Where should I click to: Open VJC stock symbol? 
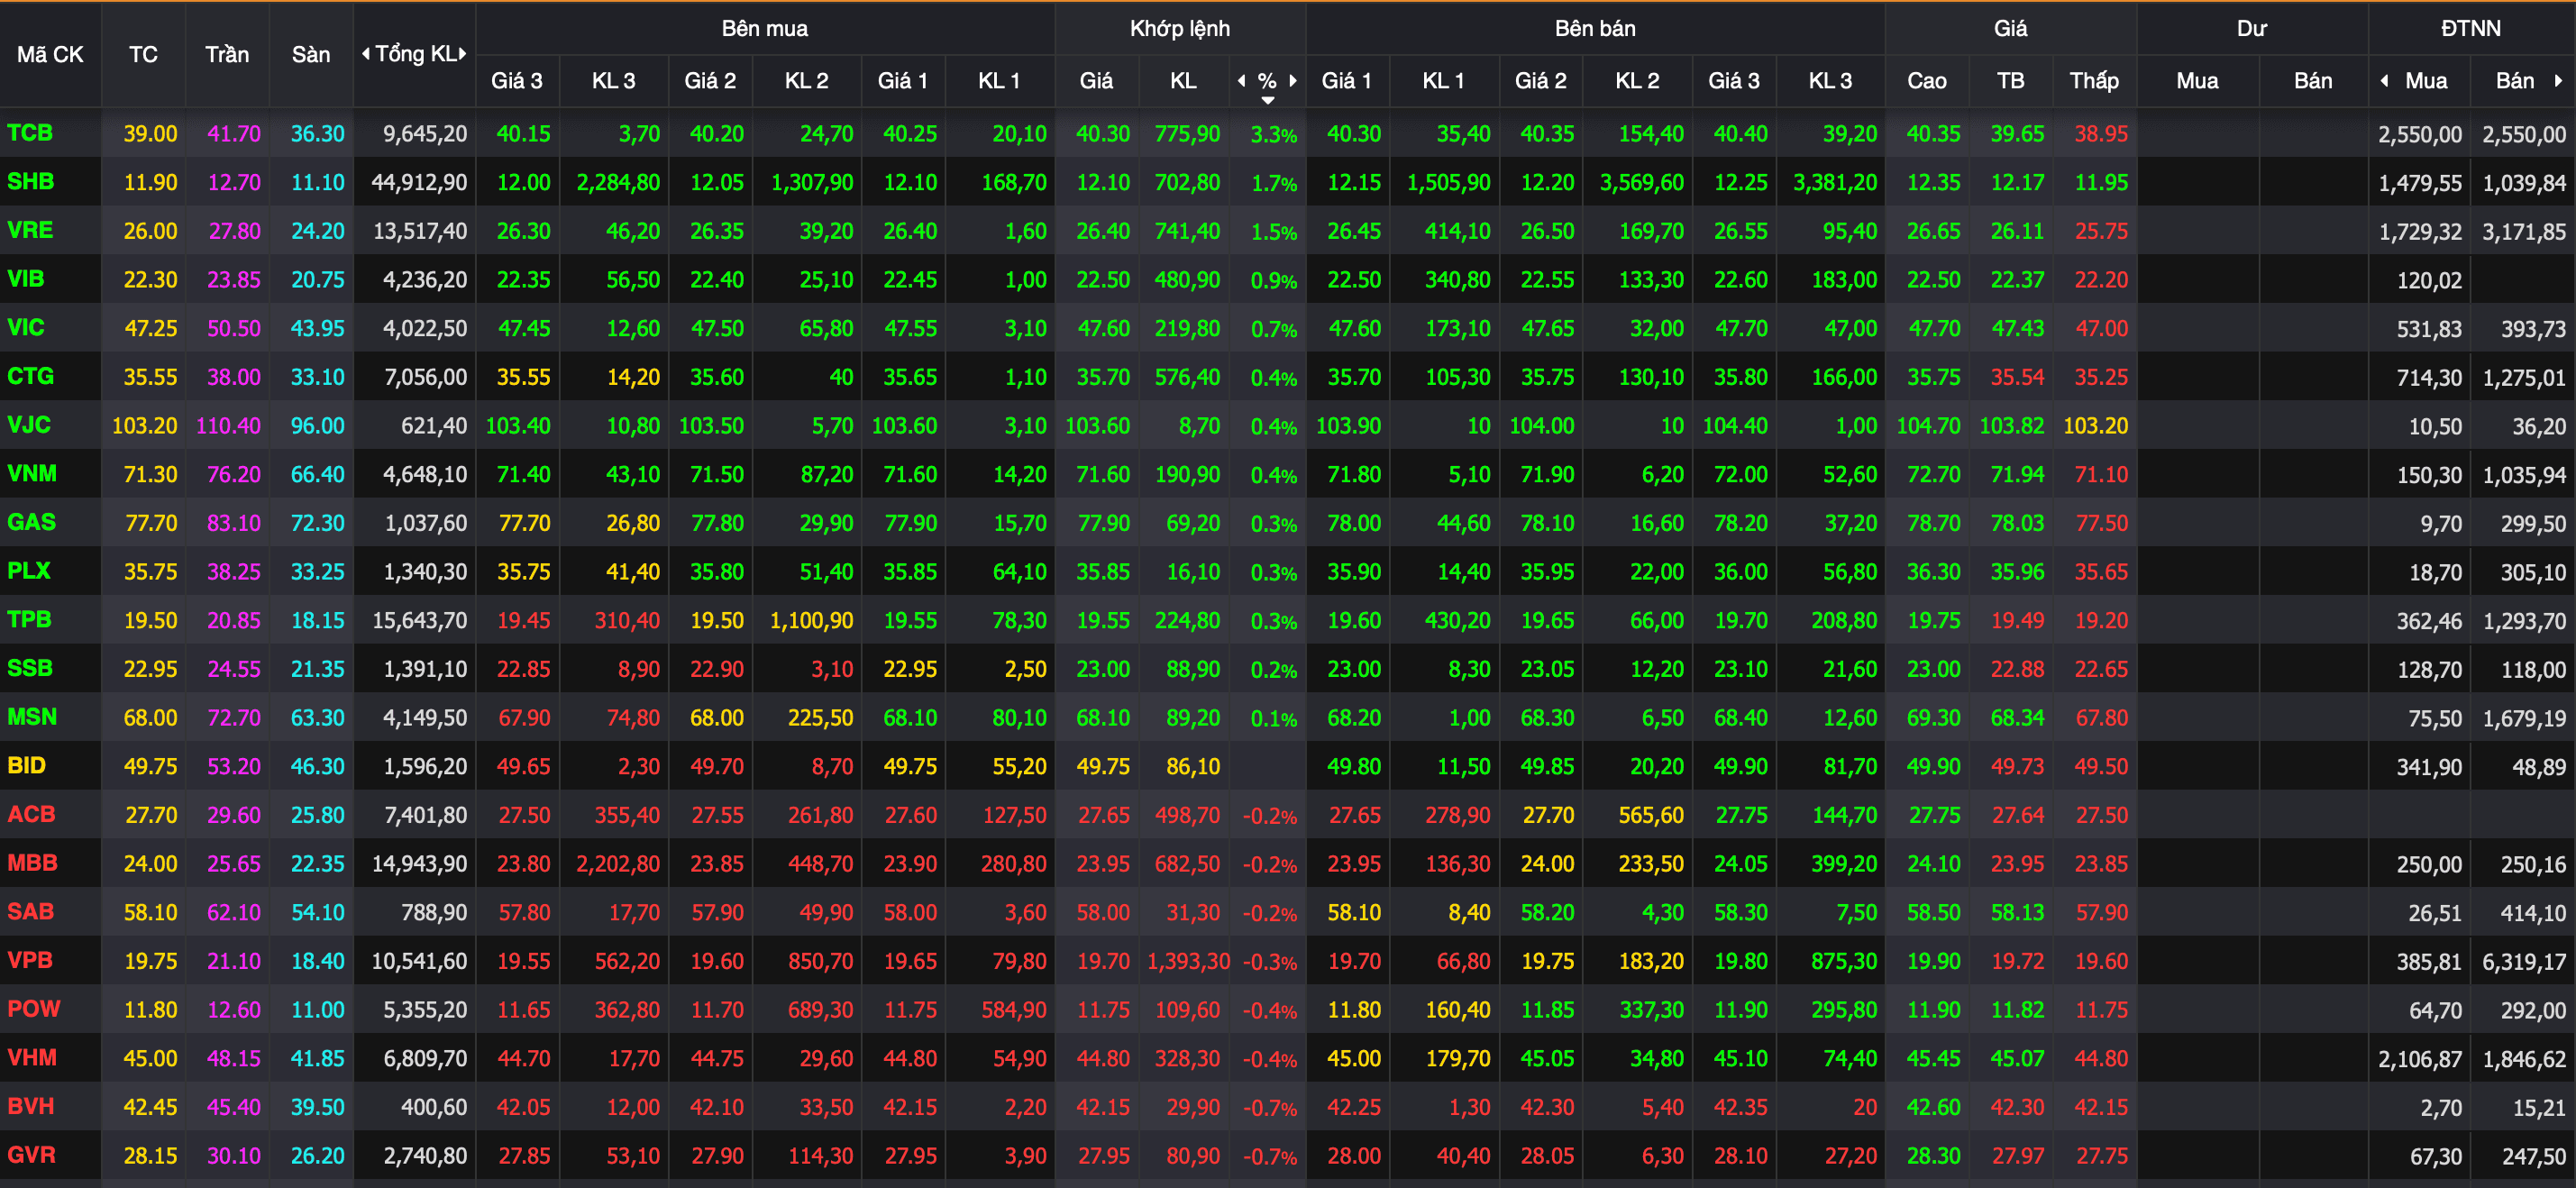tap(29, 425)
